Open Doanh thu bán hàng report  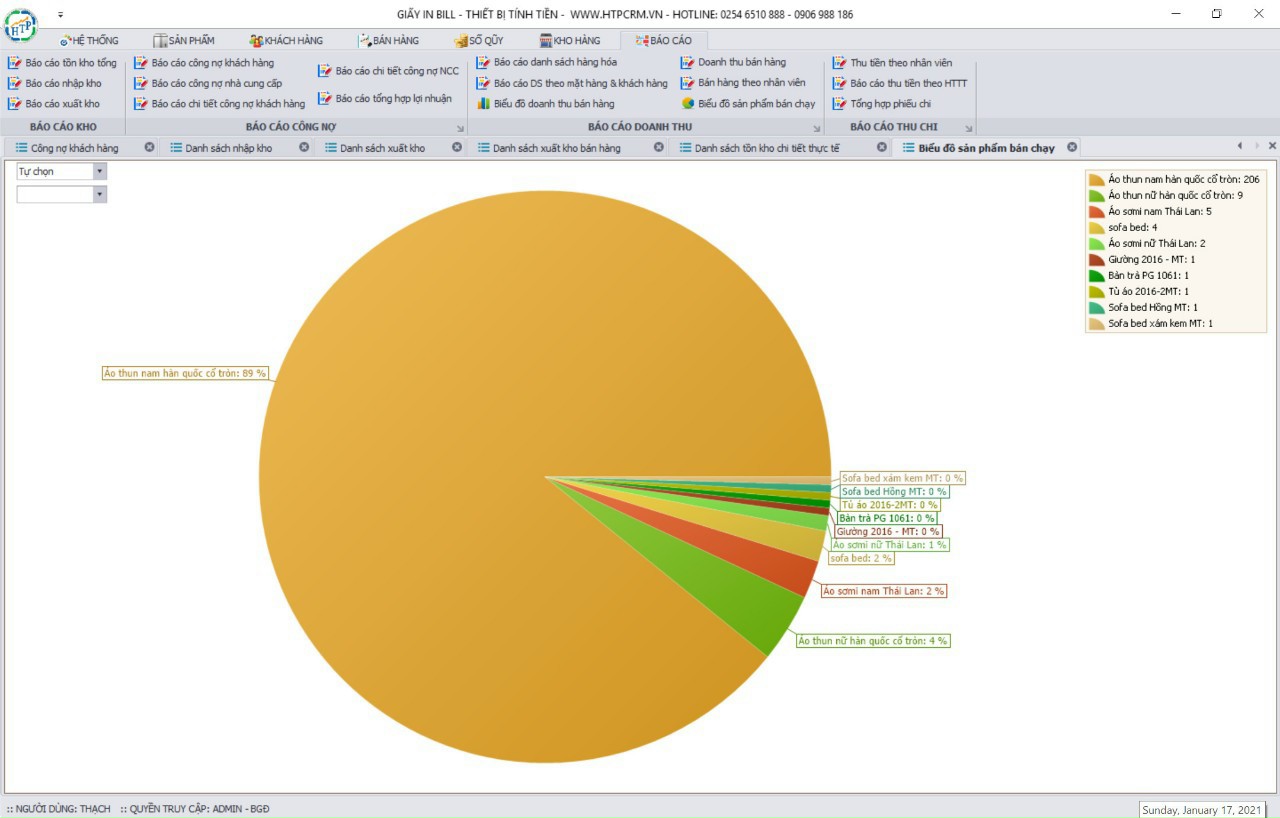tap(734, 62)
